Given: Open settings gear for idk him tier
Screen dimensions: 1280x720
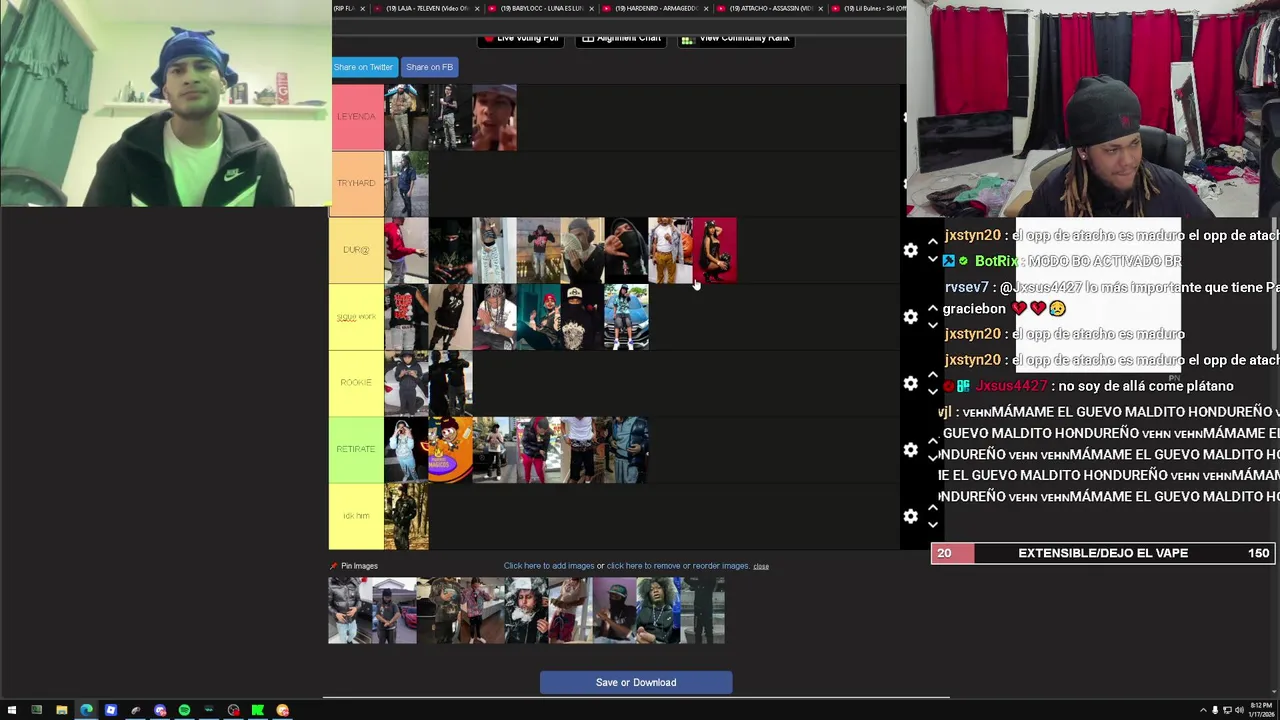Looking at the screenshot, I should (x=910, y=516).
